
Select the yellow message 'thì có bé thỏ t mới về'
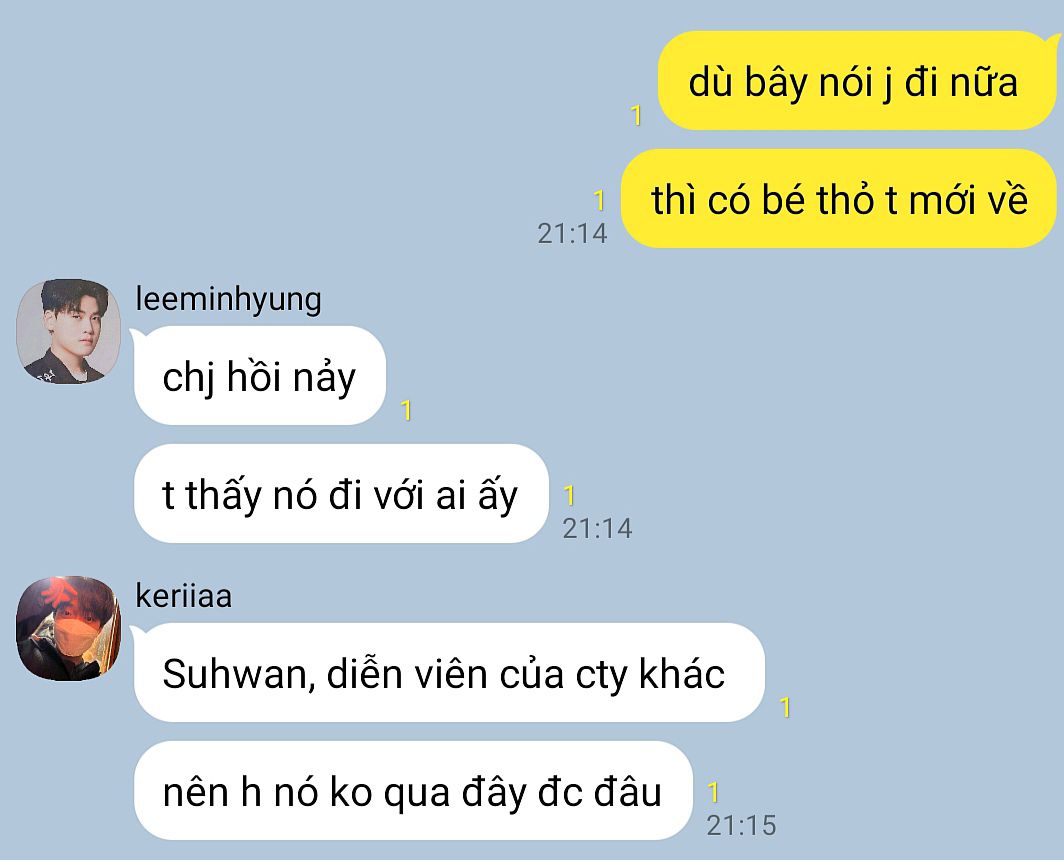click(x=839, y=199)
